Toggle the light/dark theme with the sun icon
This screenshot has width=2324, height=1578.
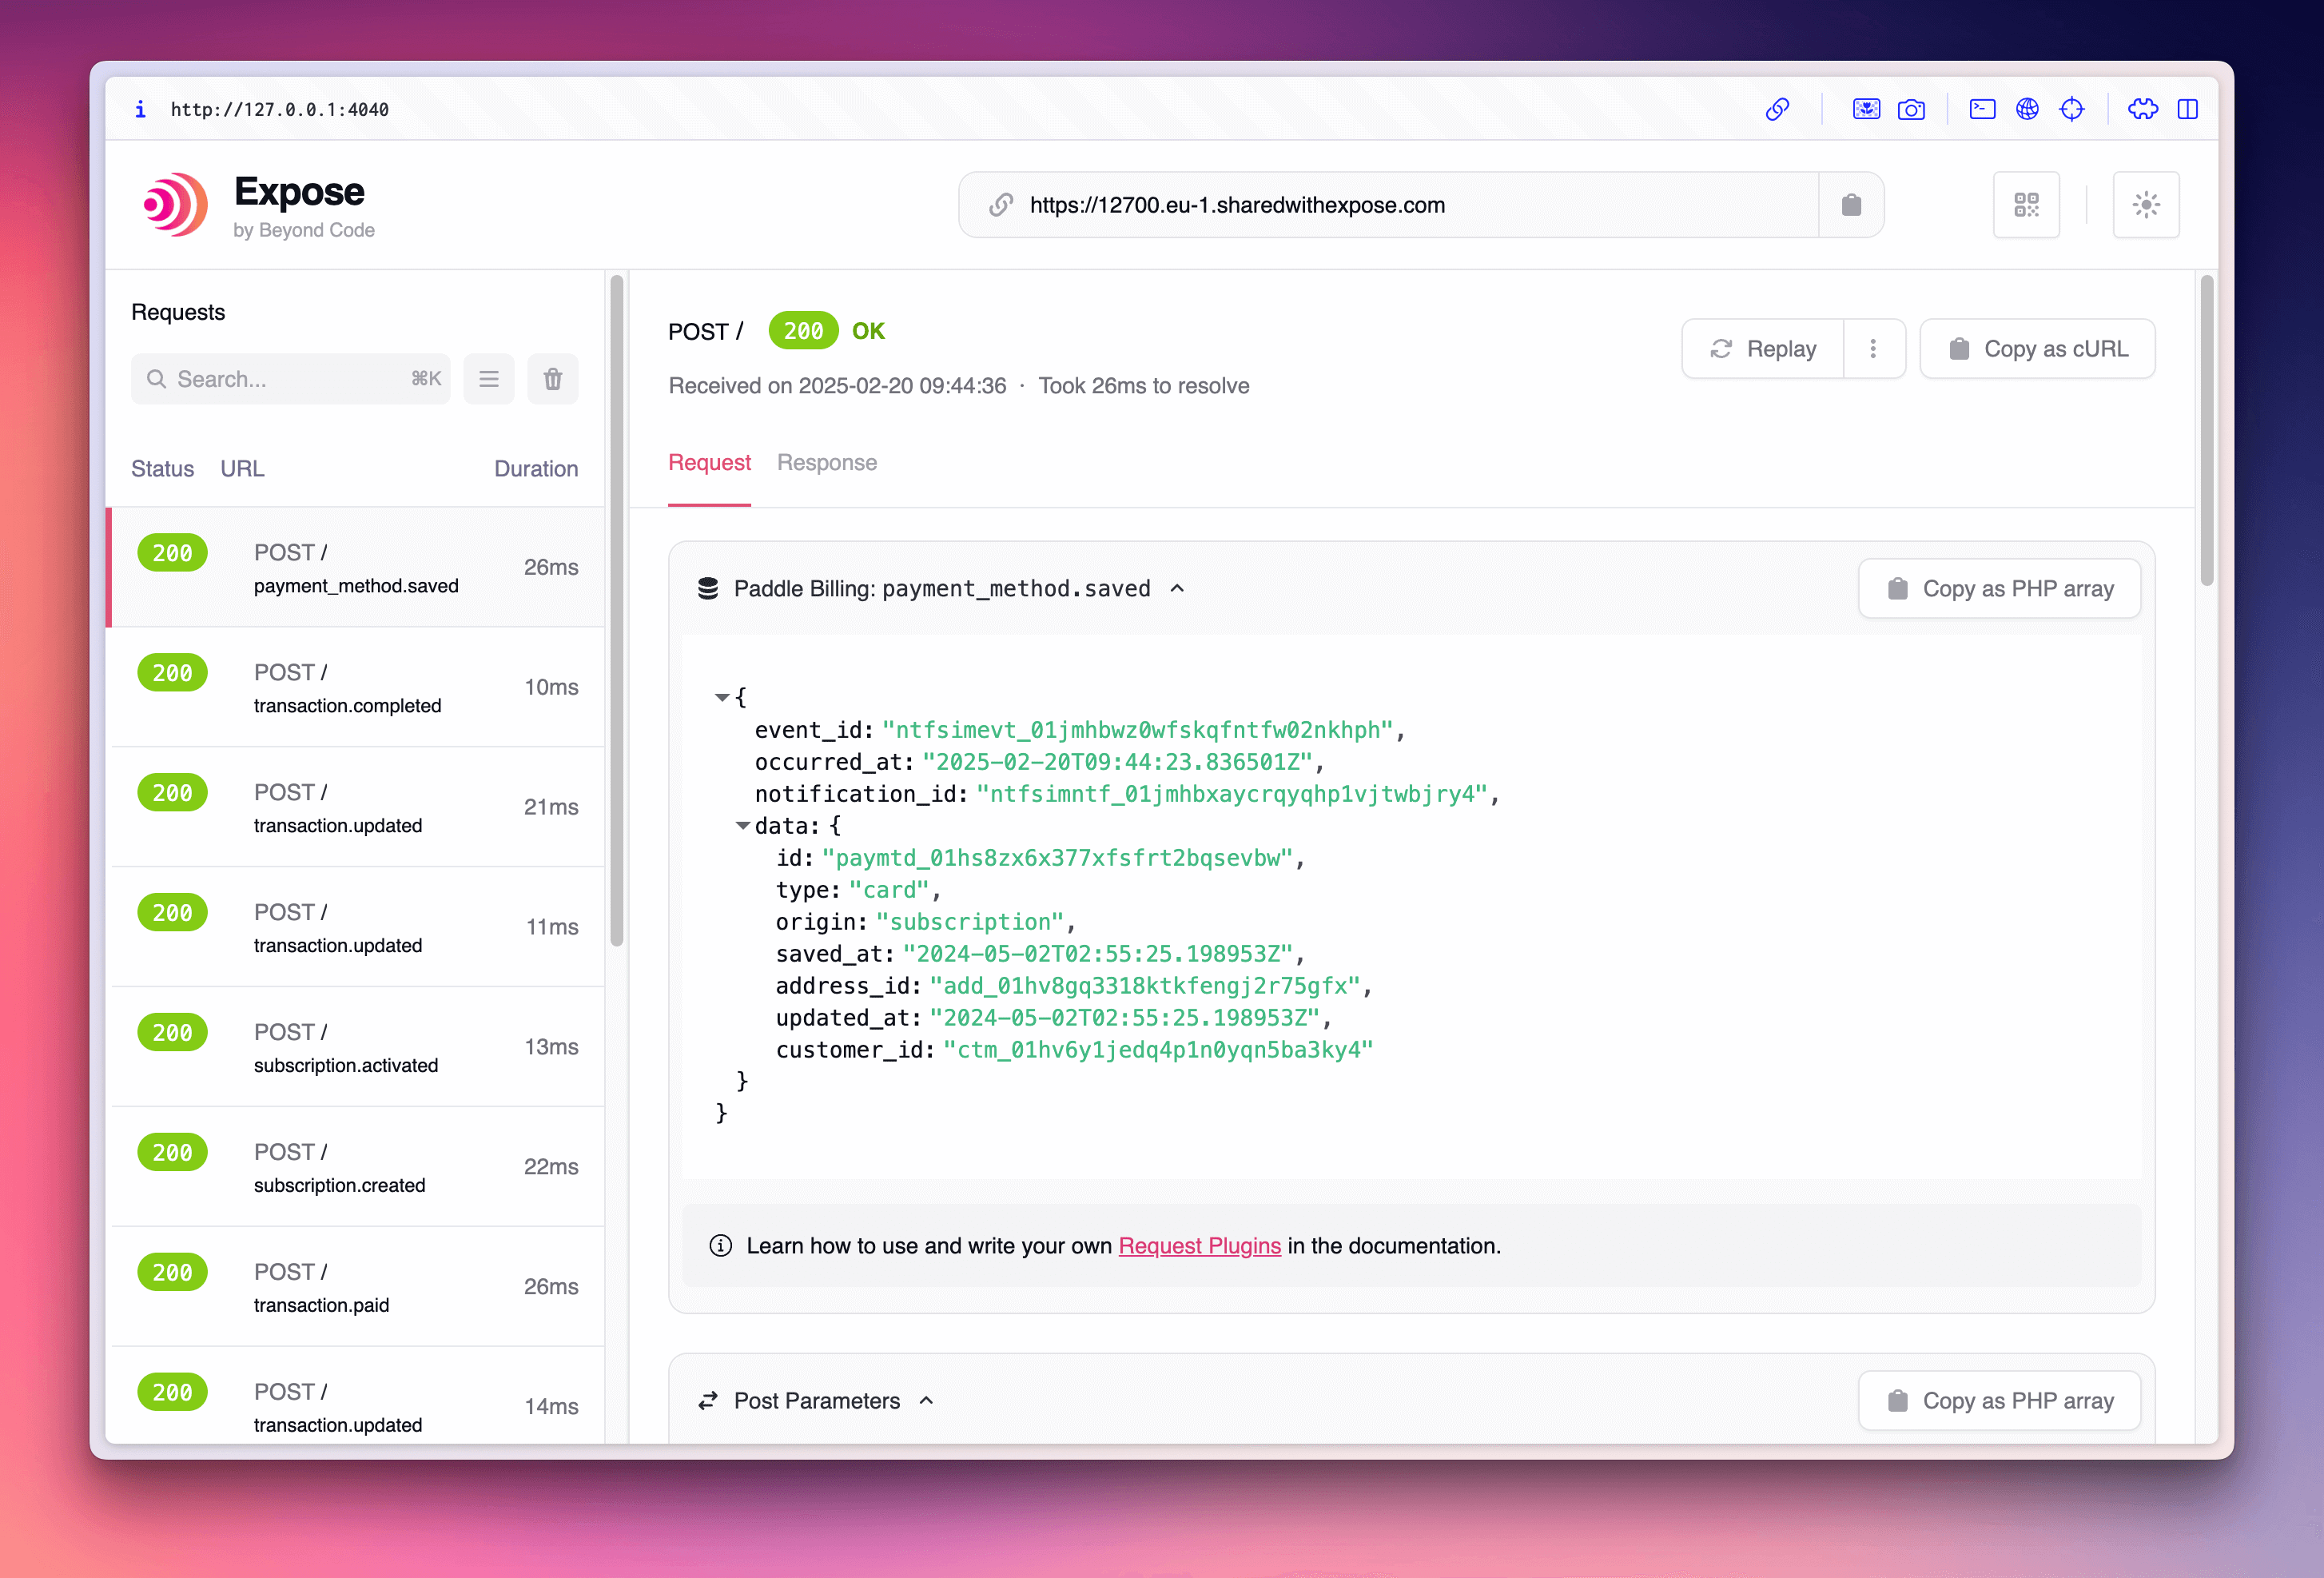[x=2146, y=205]
